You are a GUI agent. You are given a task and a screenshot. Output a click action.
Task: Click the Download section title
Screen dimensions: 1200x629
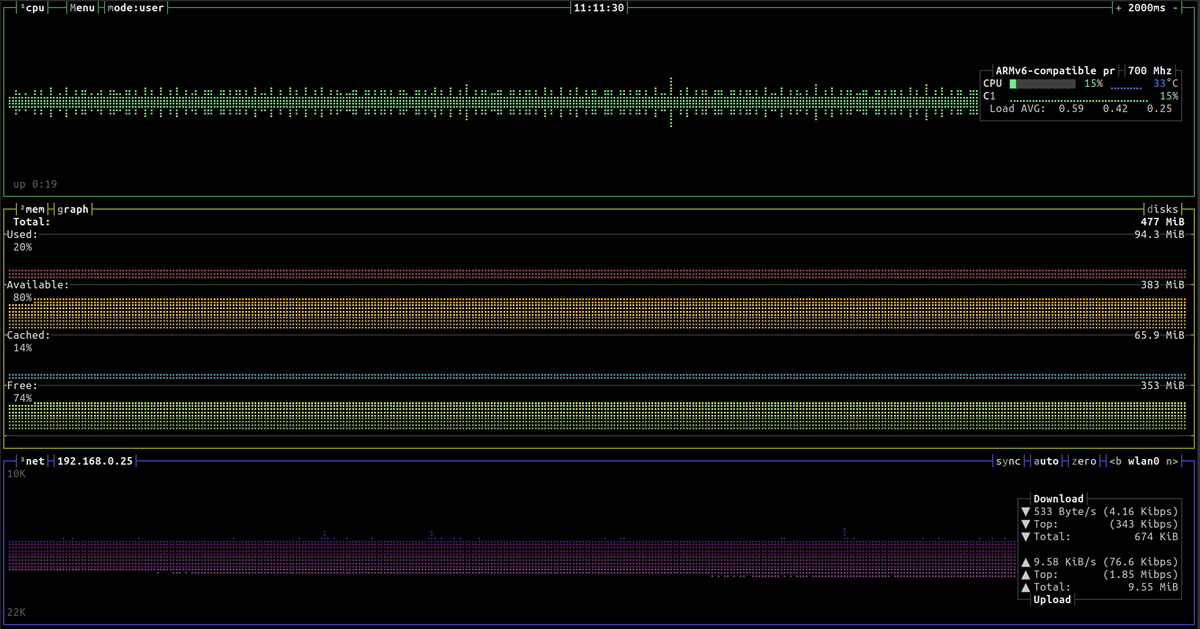[1058, 498]
